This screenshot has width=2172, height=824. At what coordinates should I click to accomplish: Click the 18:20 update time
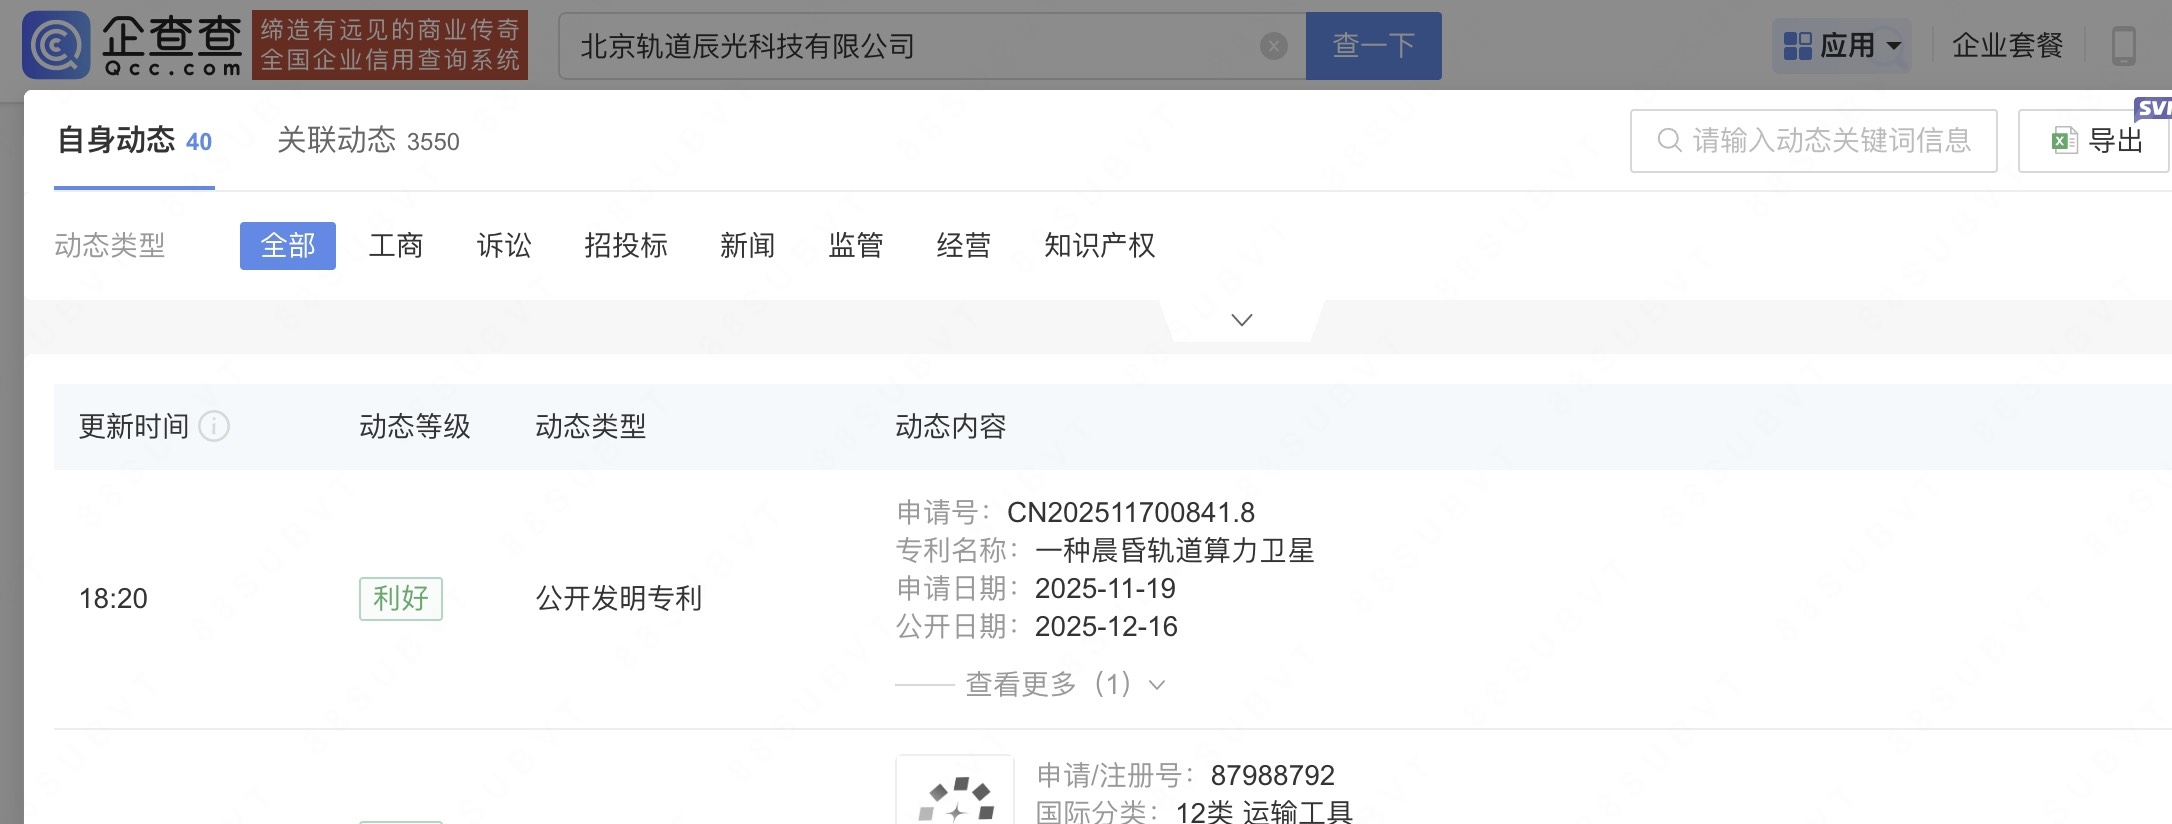(x=113, y=599)
